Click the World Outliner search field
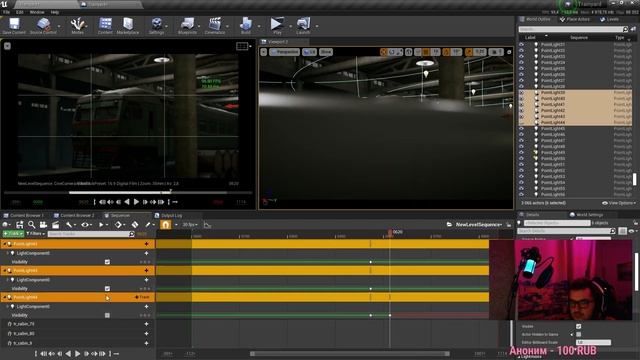640x360 pixels. (x=573, y=29)
